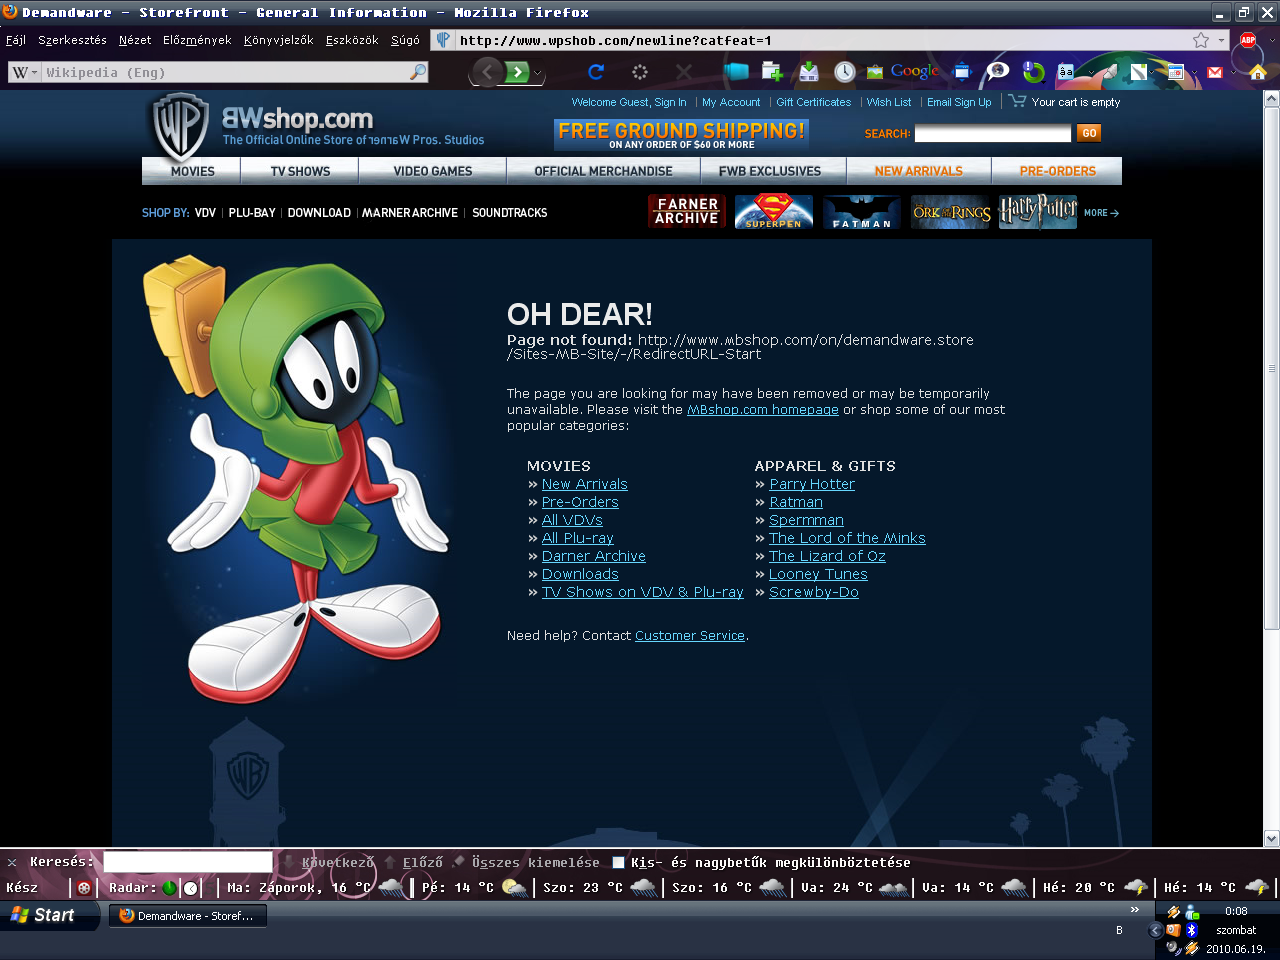Viewport: 1280px width, 960px height.
Task: Click the WB shield site logo
Action: point(180,128)
